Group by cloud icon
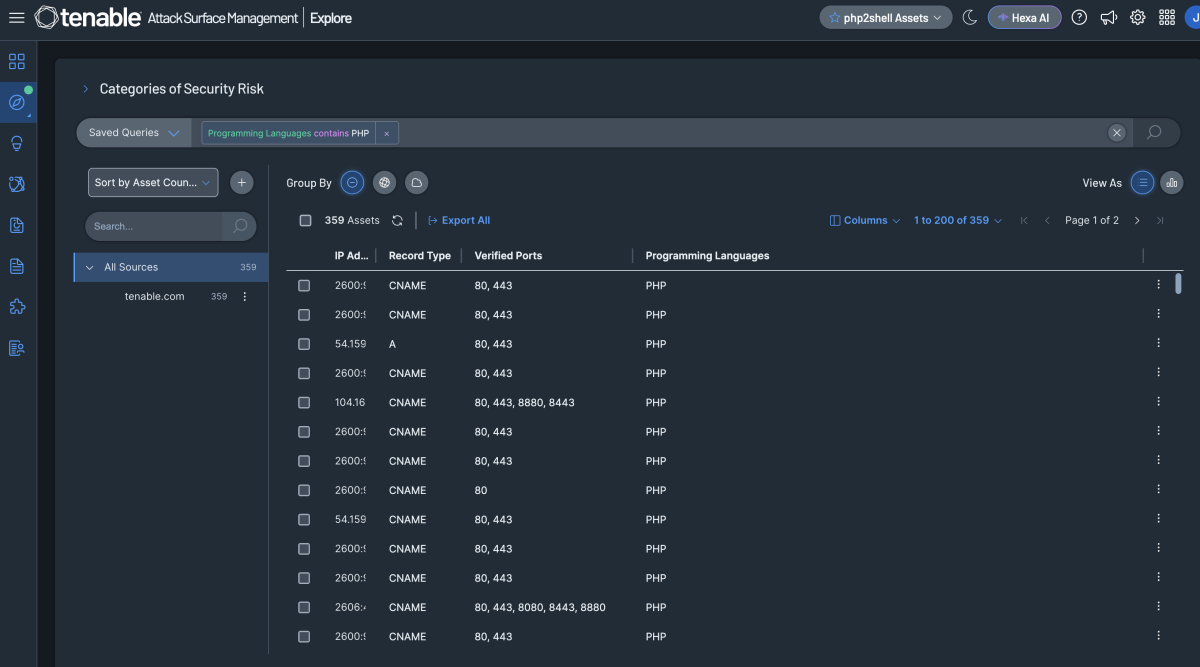 click(x=417, y=183)
